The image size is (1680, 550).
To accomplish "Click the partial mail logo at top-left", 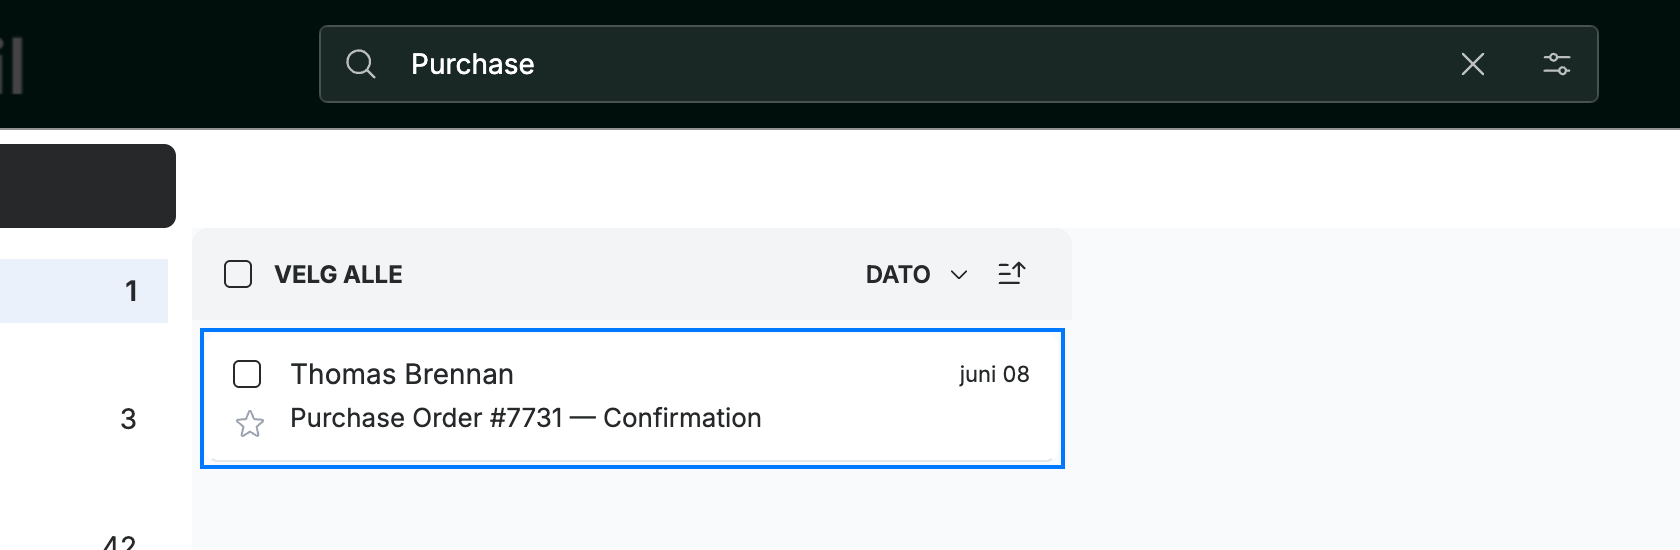I will tap(11, 66).
